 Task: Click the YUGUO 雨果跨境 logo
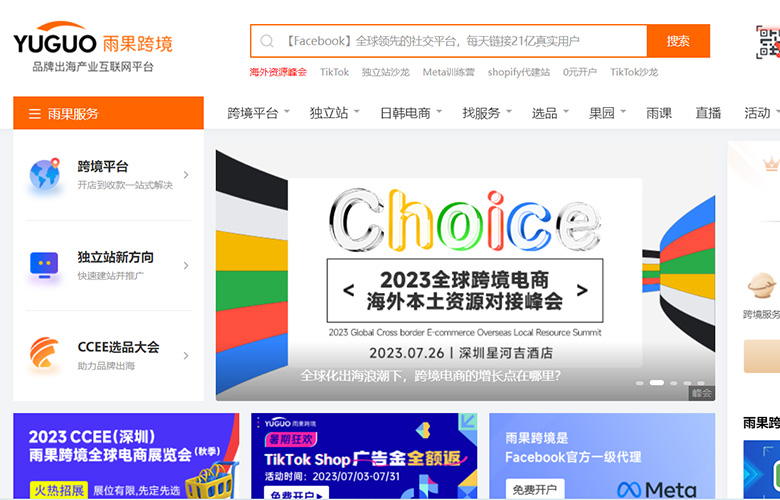93,39
